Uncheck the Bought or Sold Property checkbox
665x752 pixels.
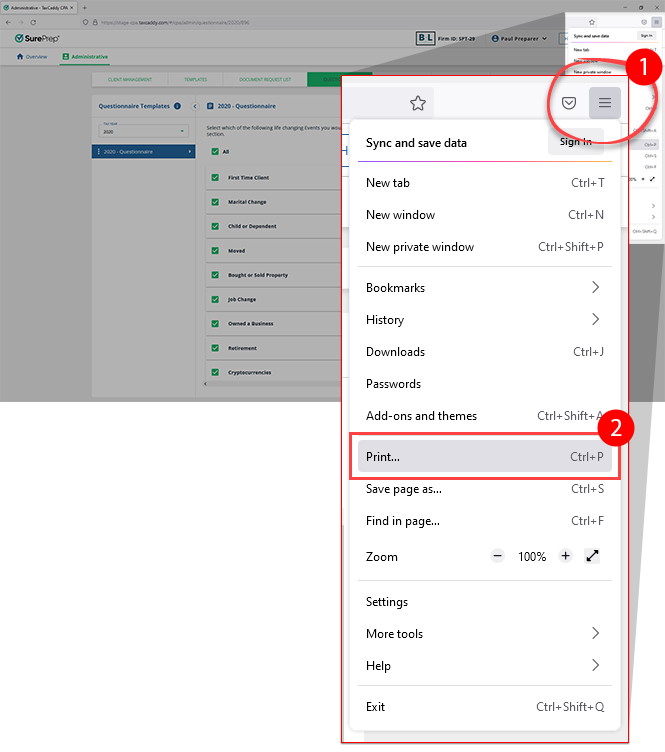[x=215, y=275]
